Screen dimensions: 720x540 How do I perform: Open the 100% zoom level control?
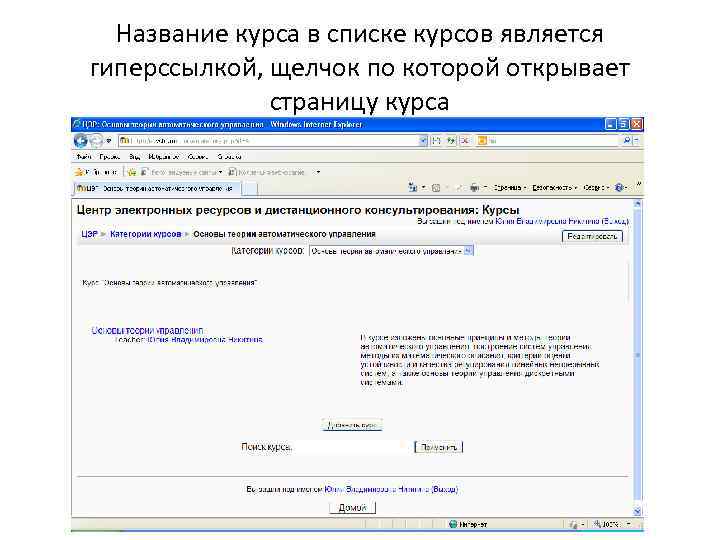pos(612,524)
